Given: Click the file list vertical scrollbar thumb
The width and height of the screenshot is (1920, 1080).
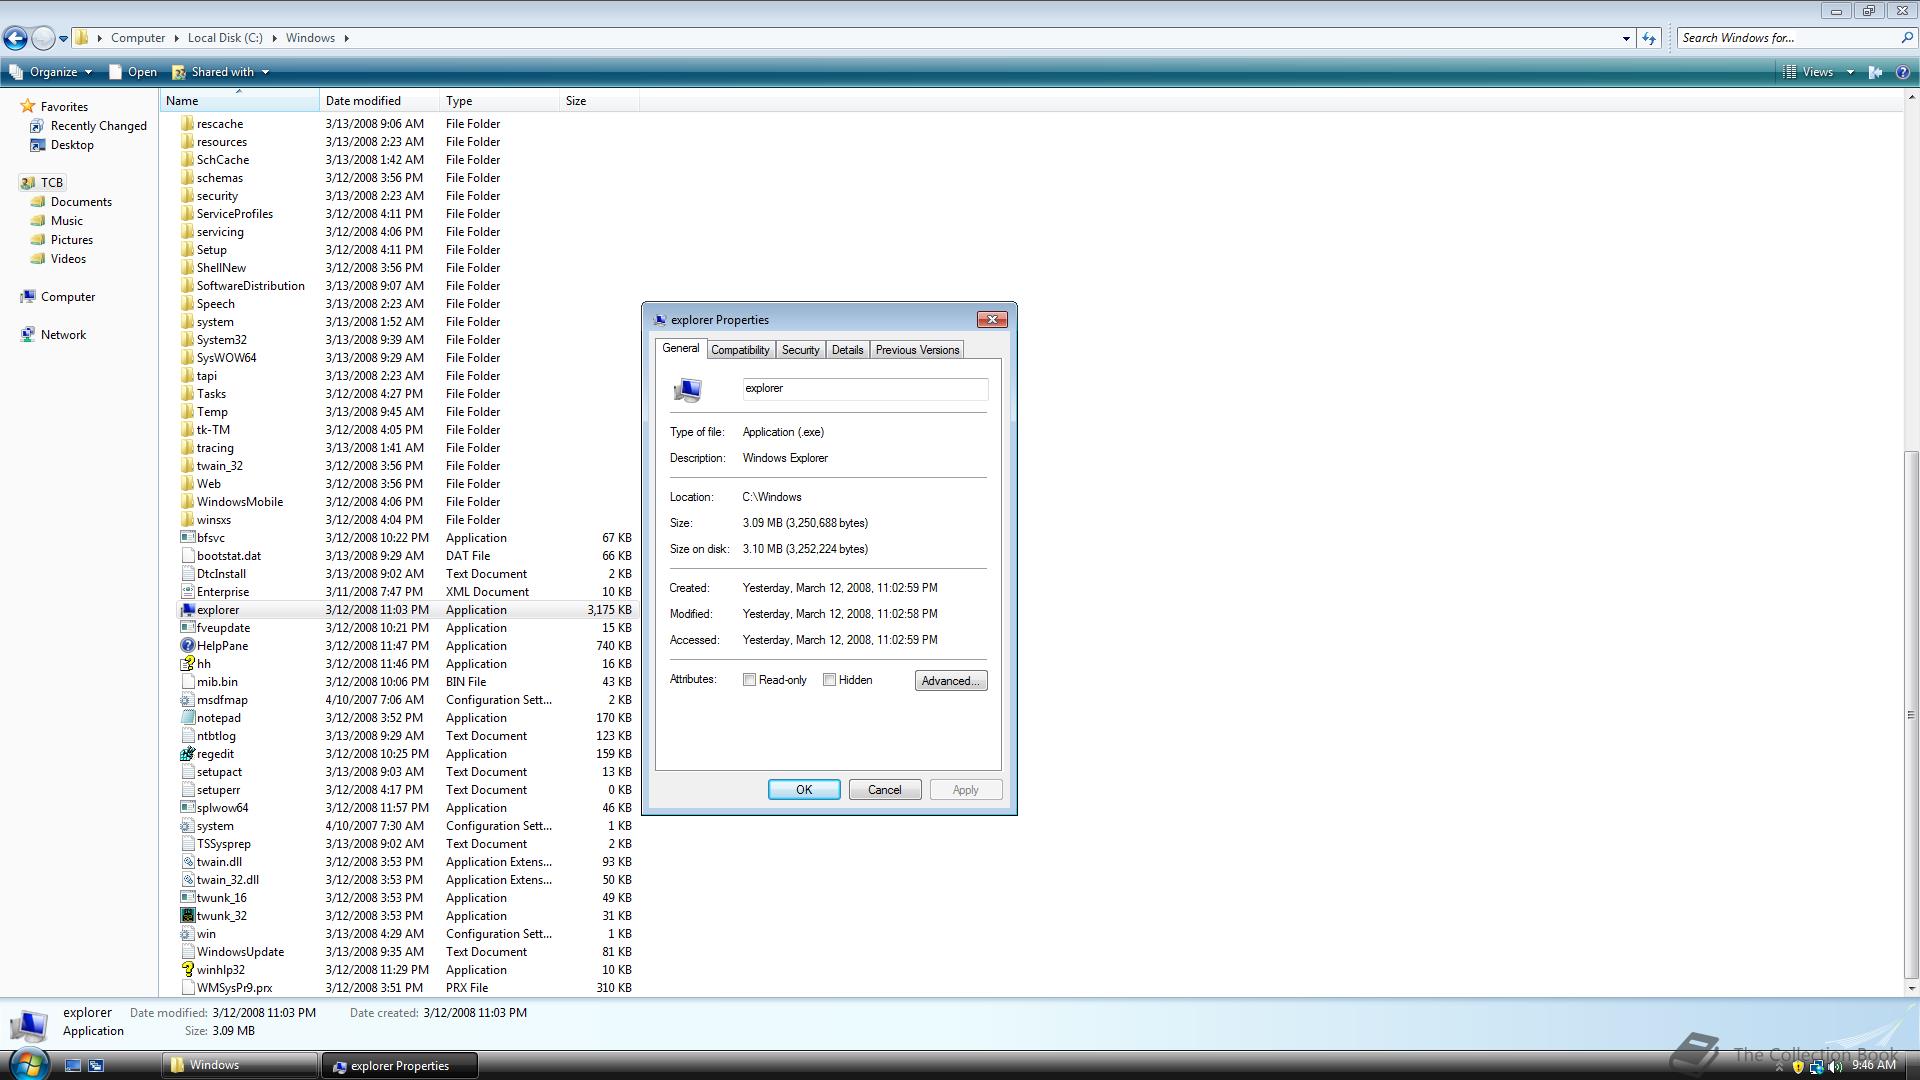Looking at the screenshot, I should coord(1911,715).
